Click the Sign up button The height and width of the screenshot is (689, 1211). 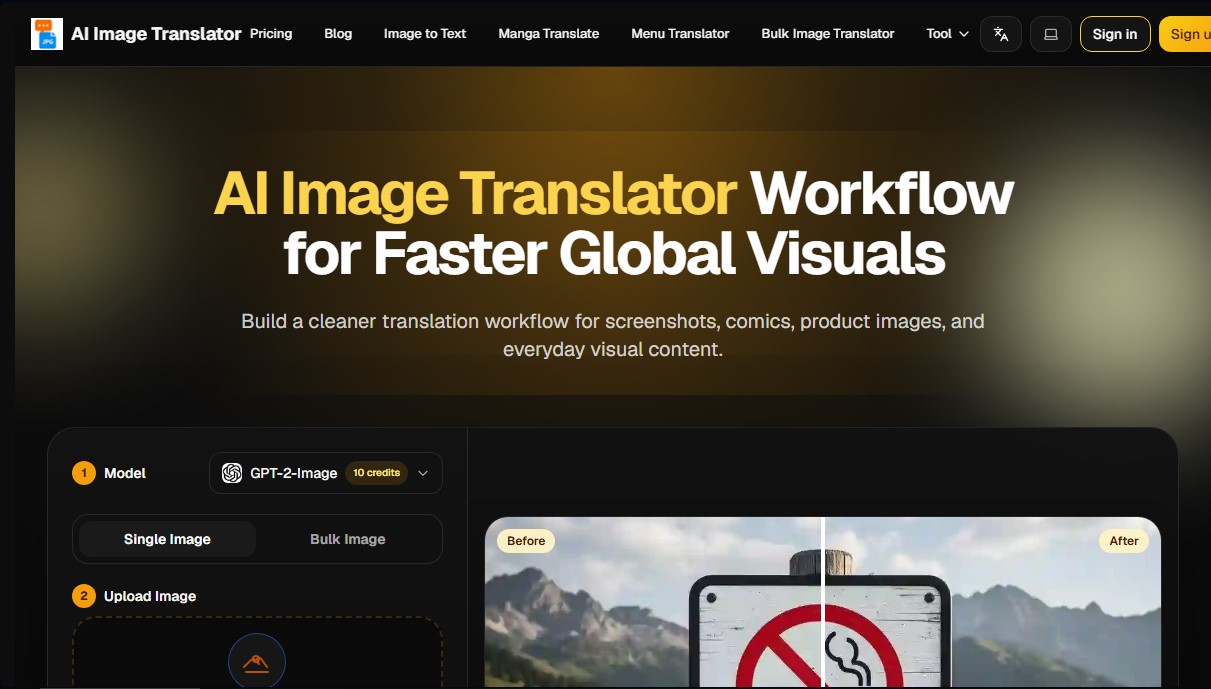pos(1186,34)
